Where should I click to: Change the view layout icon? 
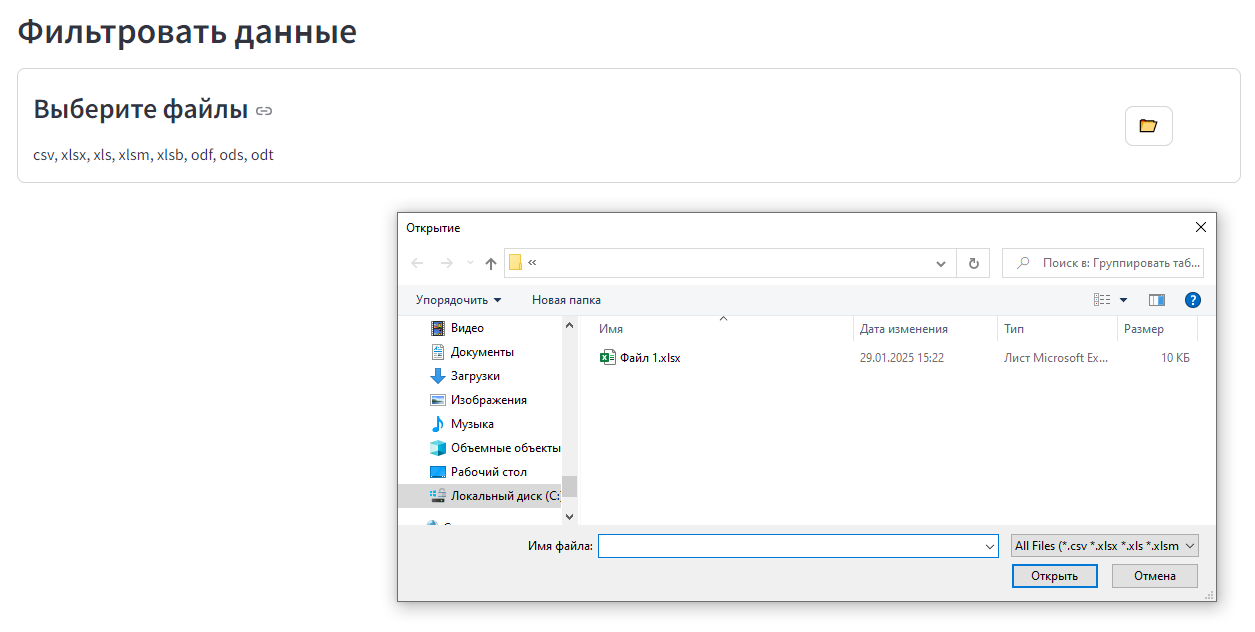pos(1102,300)
